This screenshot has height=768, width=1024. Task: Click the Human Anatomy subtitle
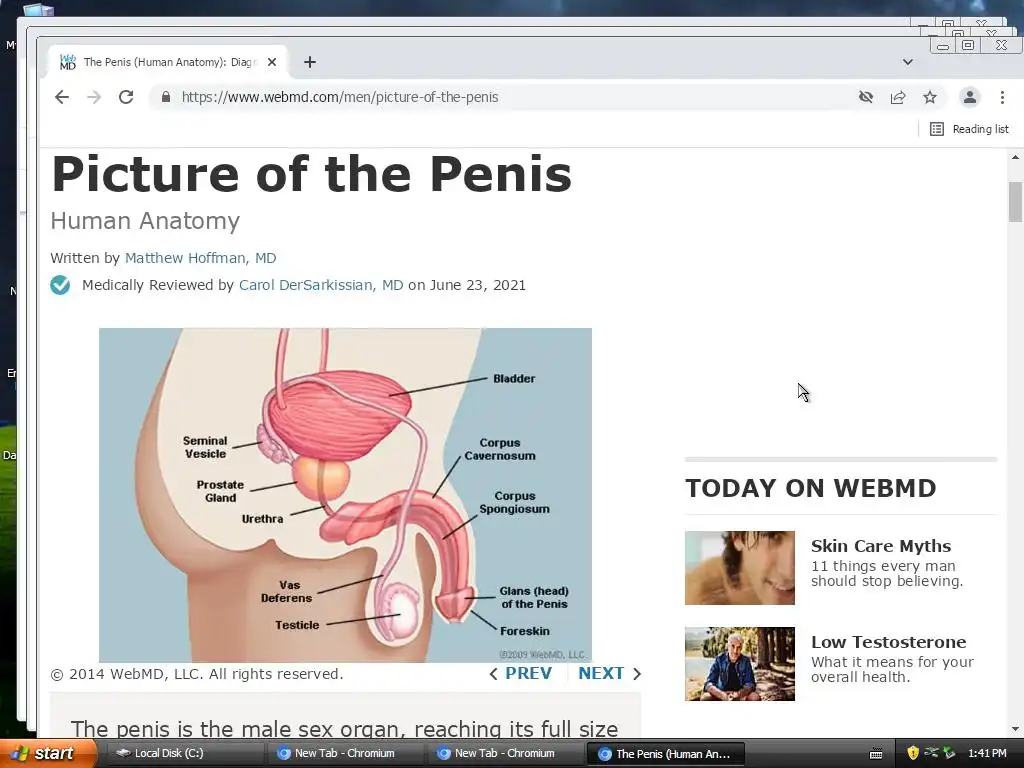[145, 221]
